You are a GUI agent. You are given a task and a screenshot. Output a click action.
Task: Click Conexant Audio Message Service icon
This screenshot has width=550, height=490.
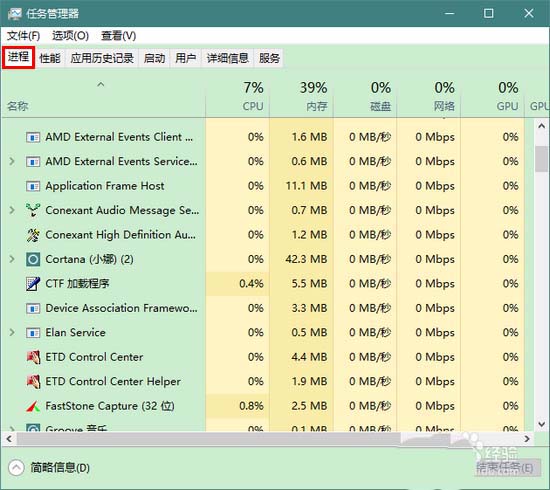pyautogui.click(x=33, y=210)
